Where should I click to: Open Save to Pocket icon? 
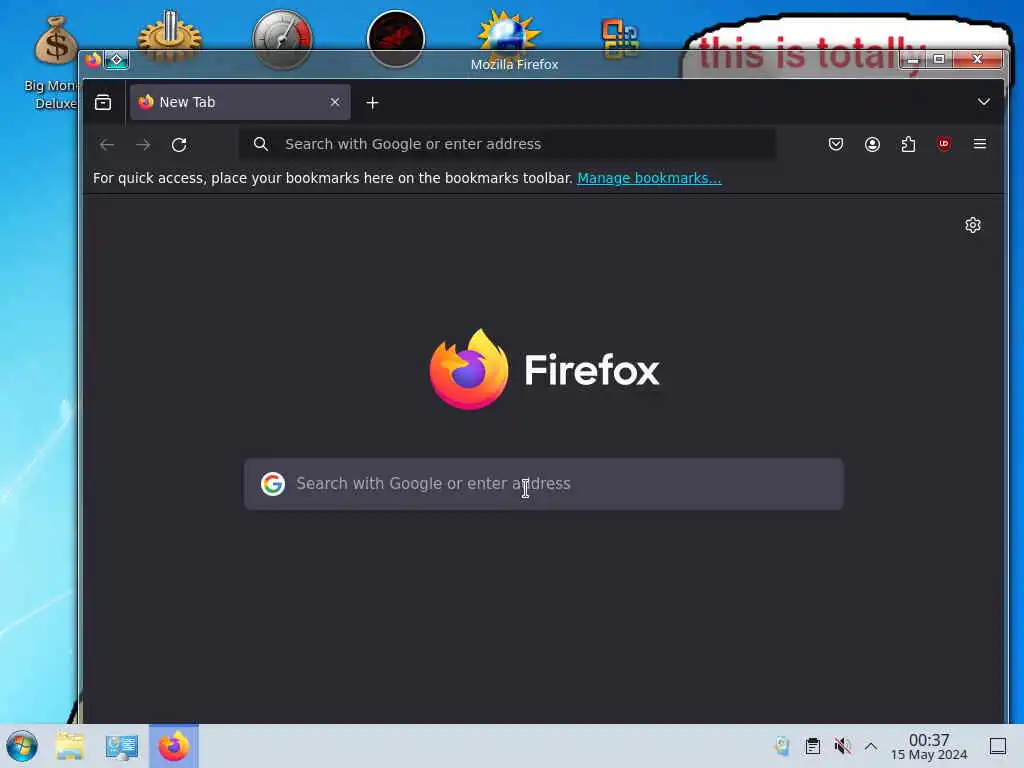[x=836, y=144]
